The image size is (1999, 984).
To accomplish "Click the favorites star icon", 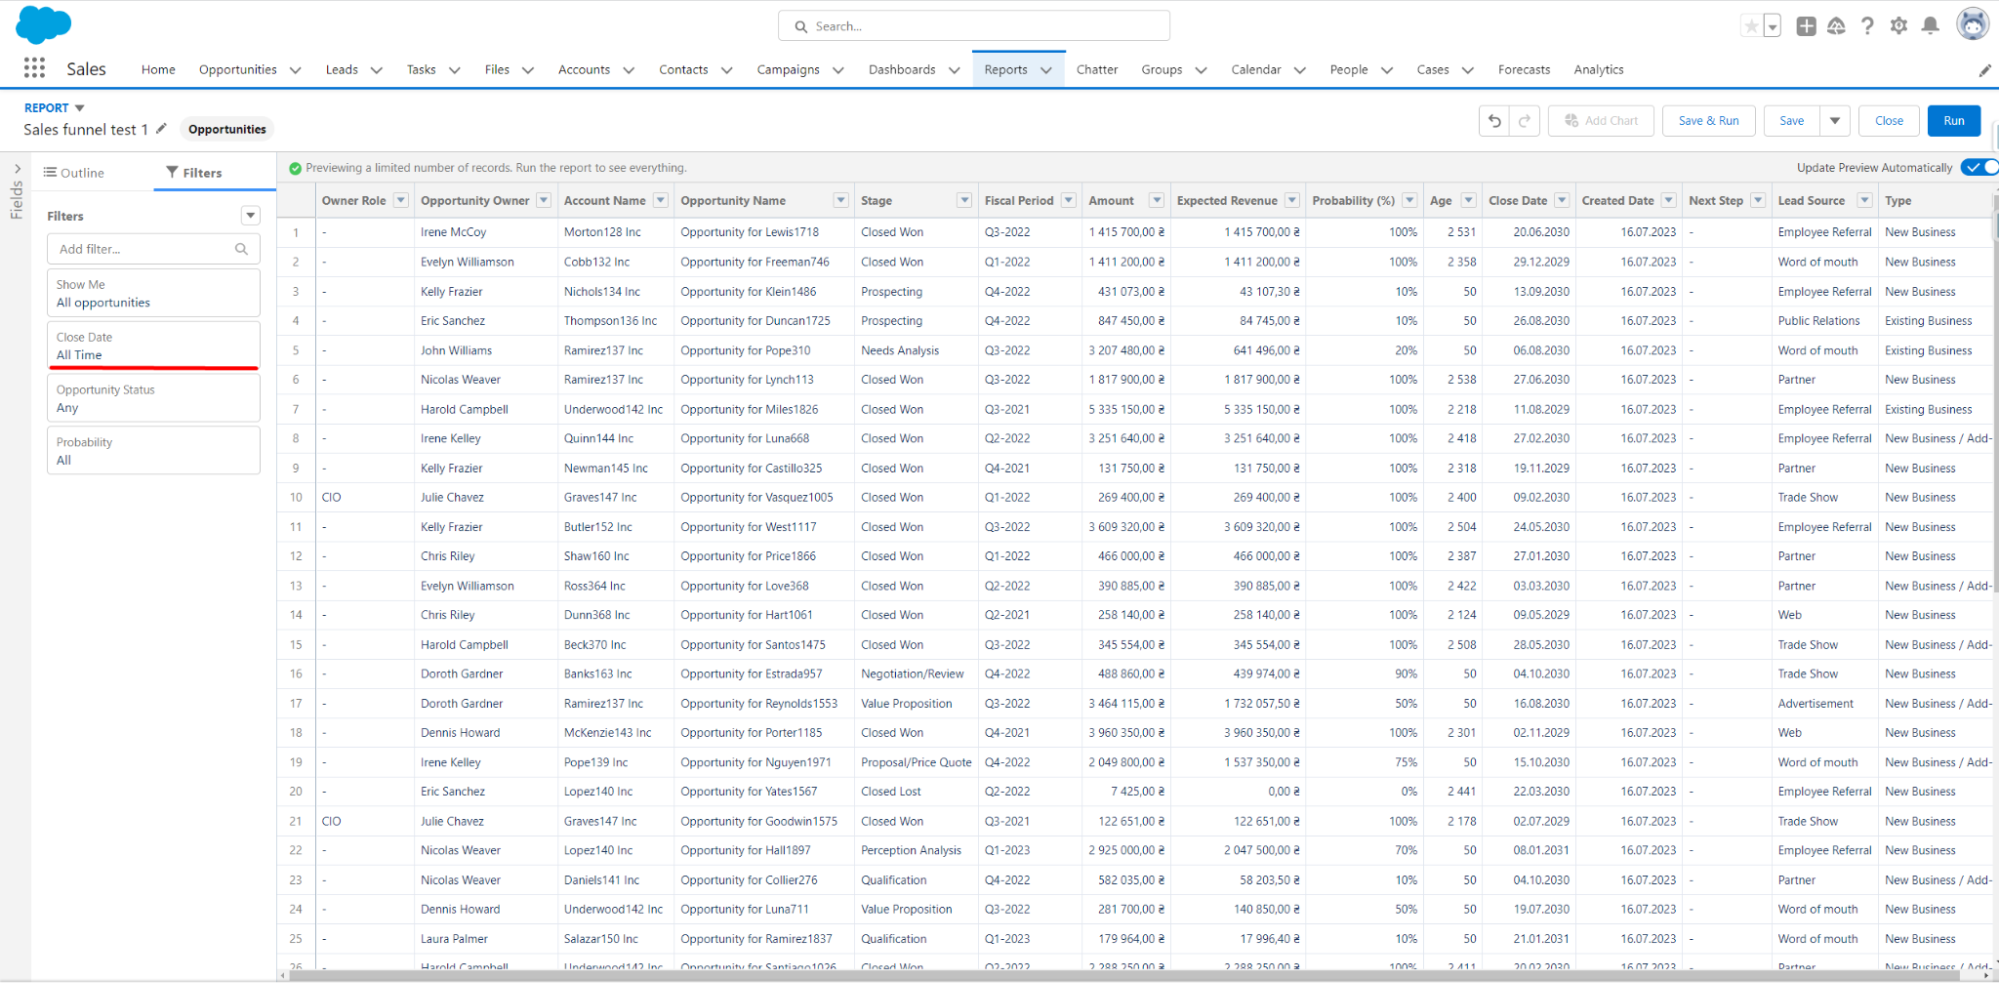I will [1751, 25].
